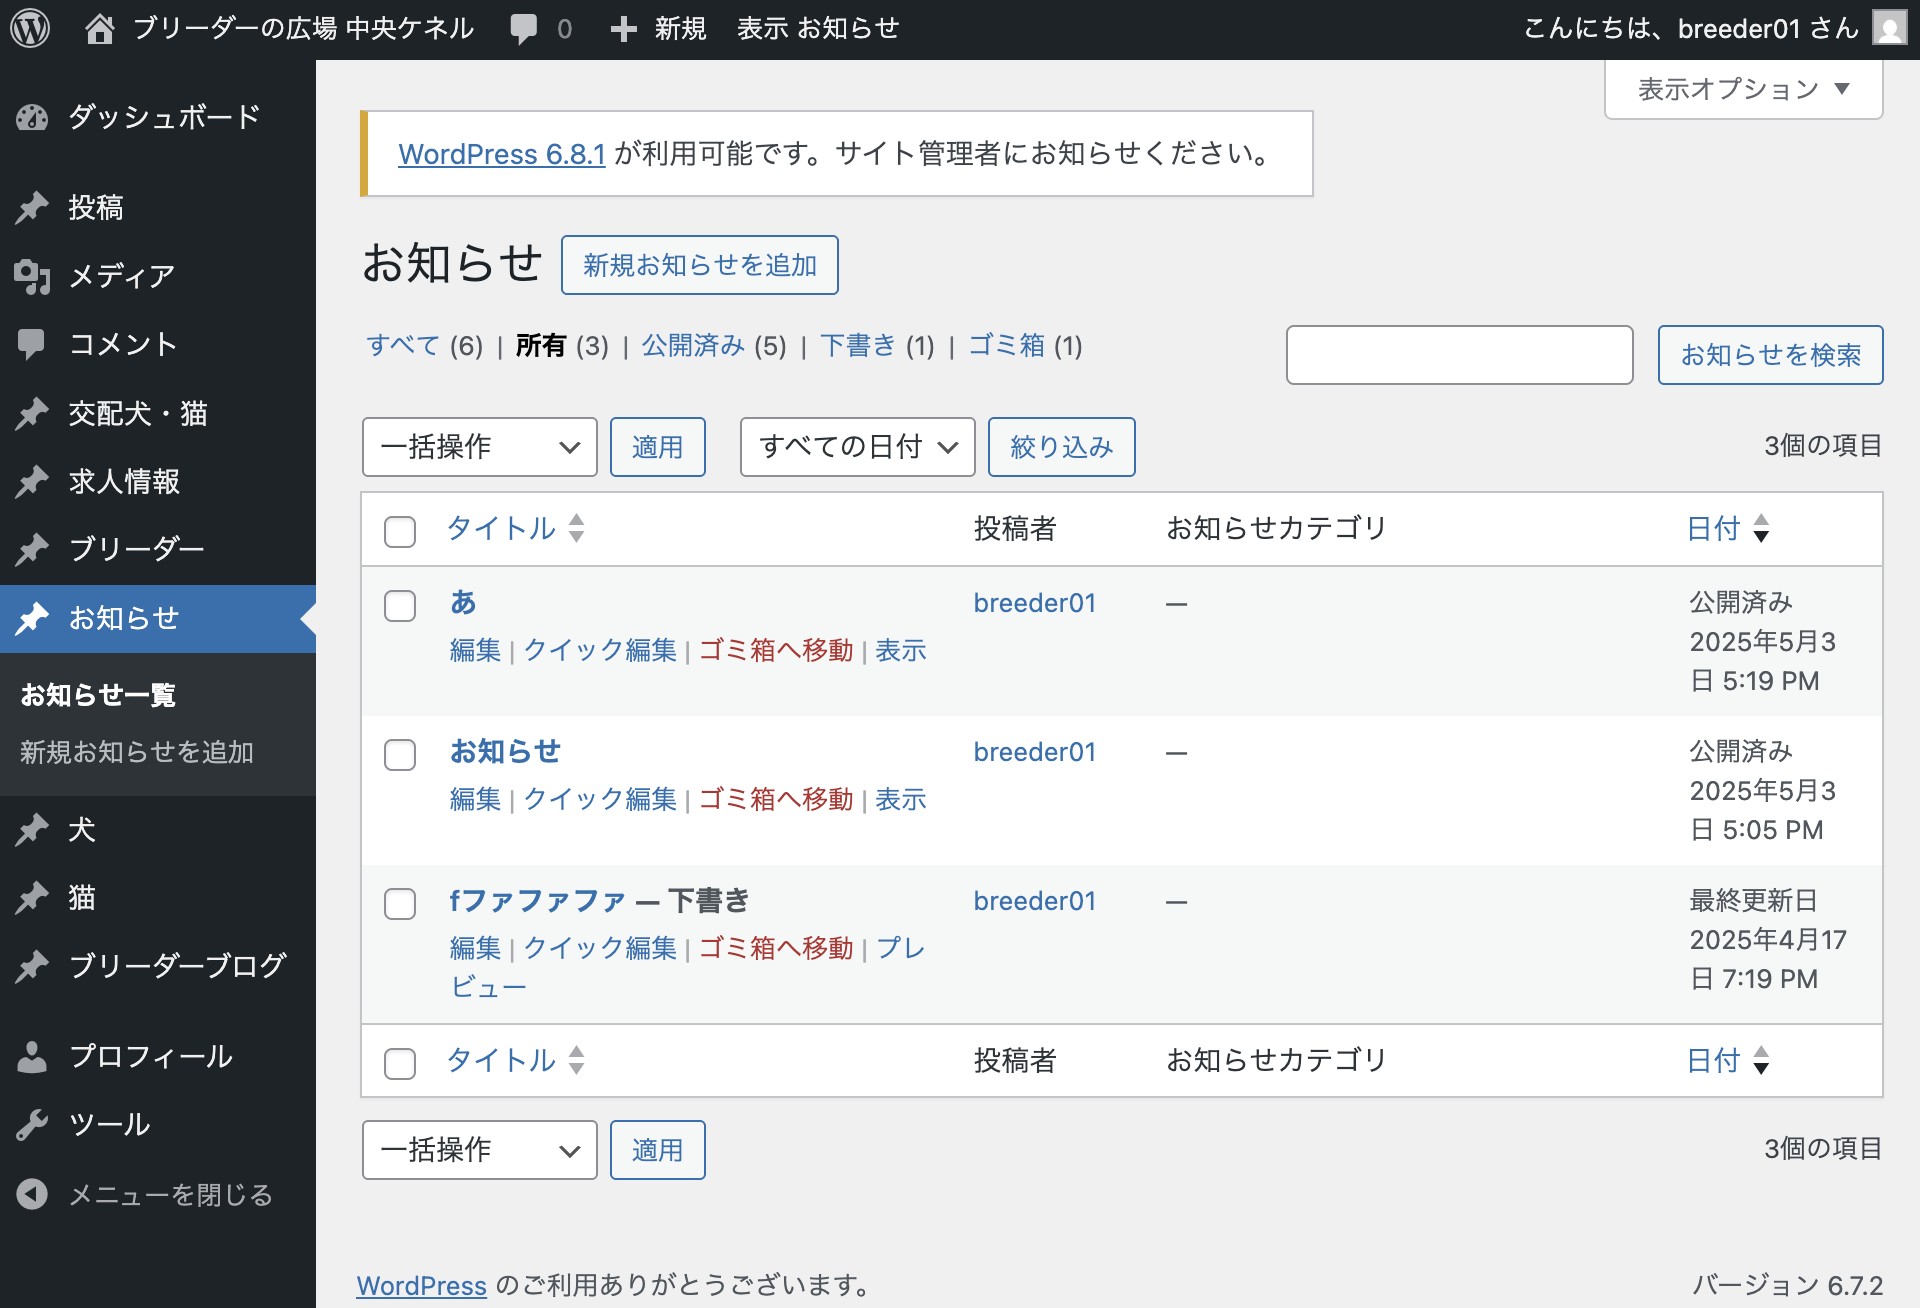Expand the 表示オプション panel

pos(1744,89)
